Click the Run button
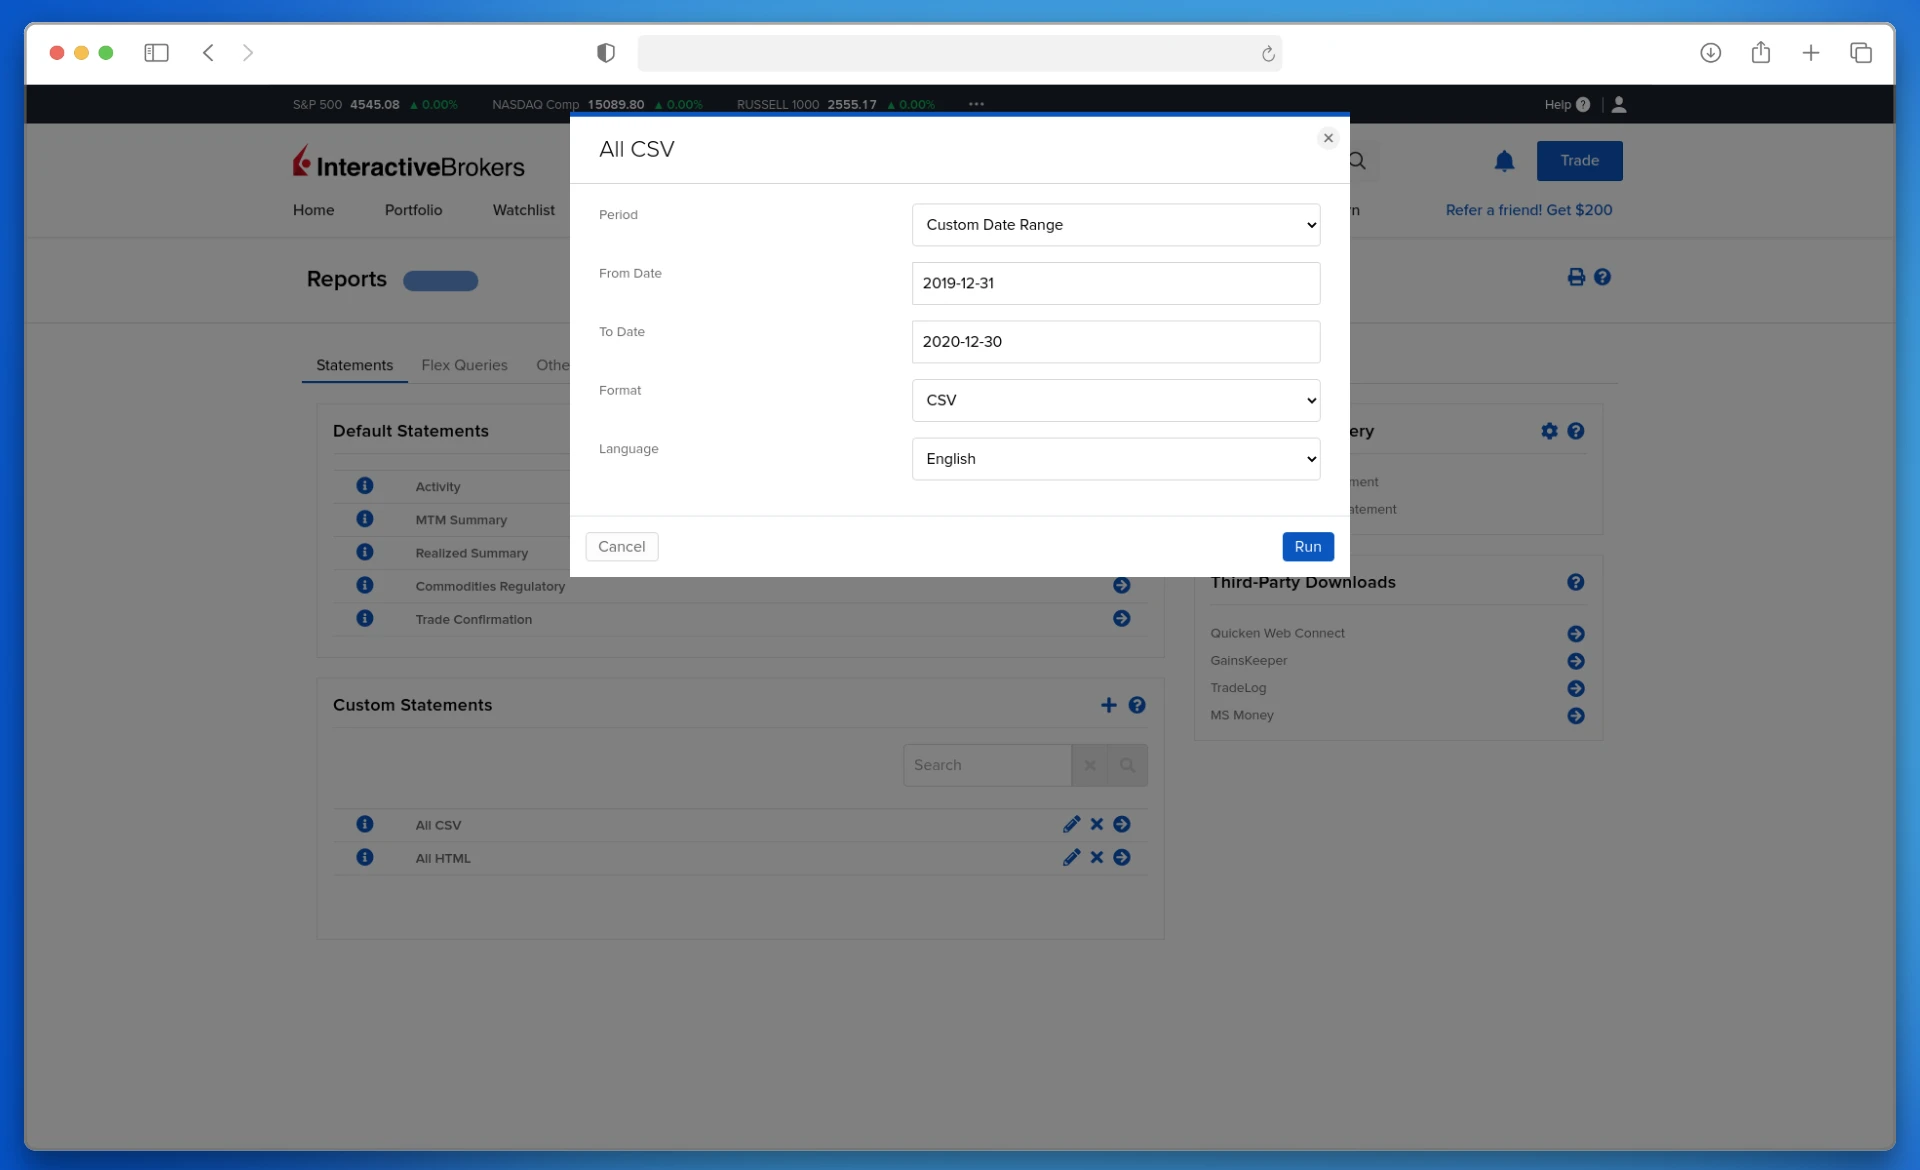Screen dimensions: 1920x1170 click(x=1307, y=547)
